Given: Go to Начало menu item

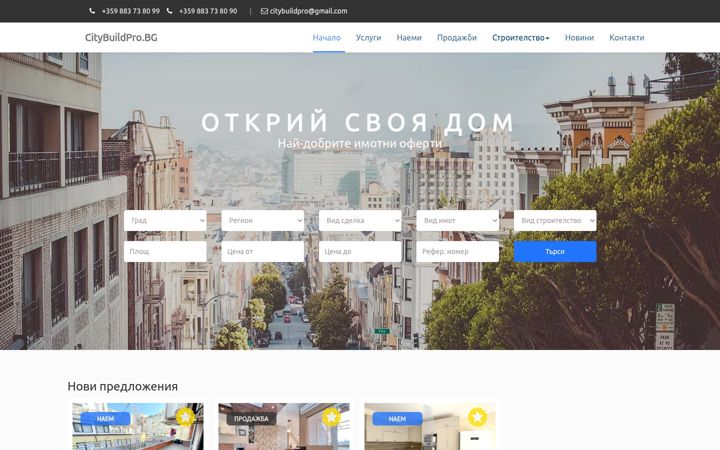Looking at the screenshot, I should [326, 38].
